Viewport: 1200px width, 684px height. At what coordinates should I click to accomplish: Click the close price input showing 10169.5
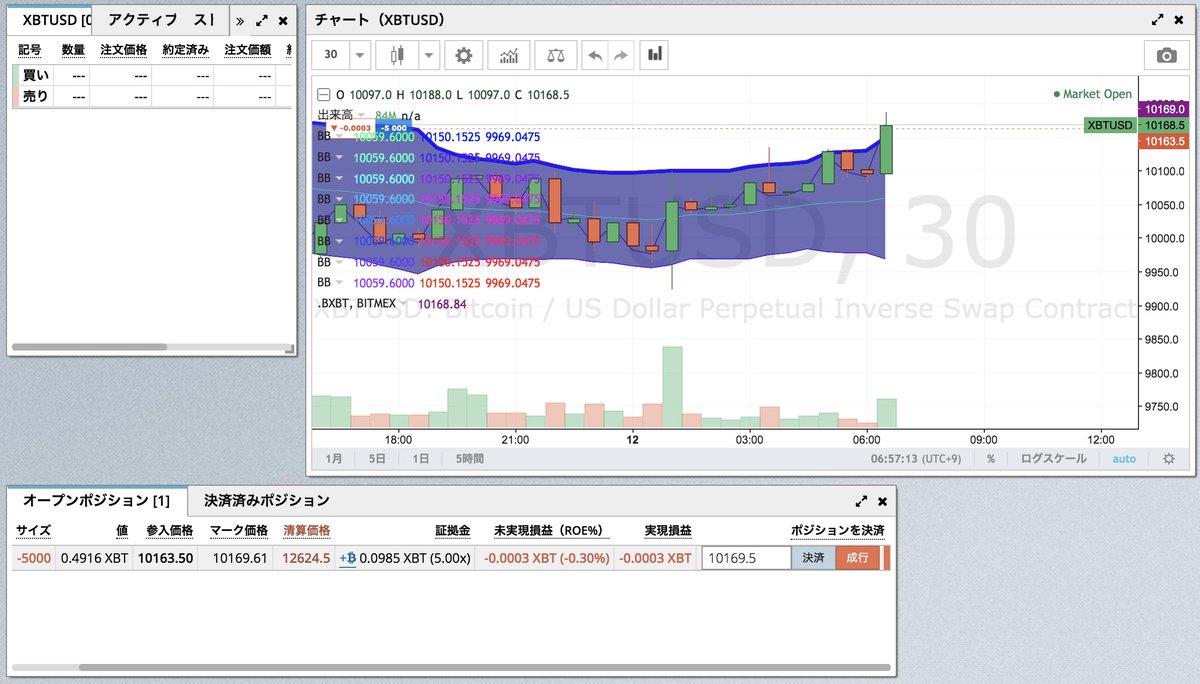745,558
